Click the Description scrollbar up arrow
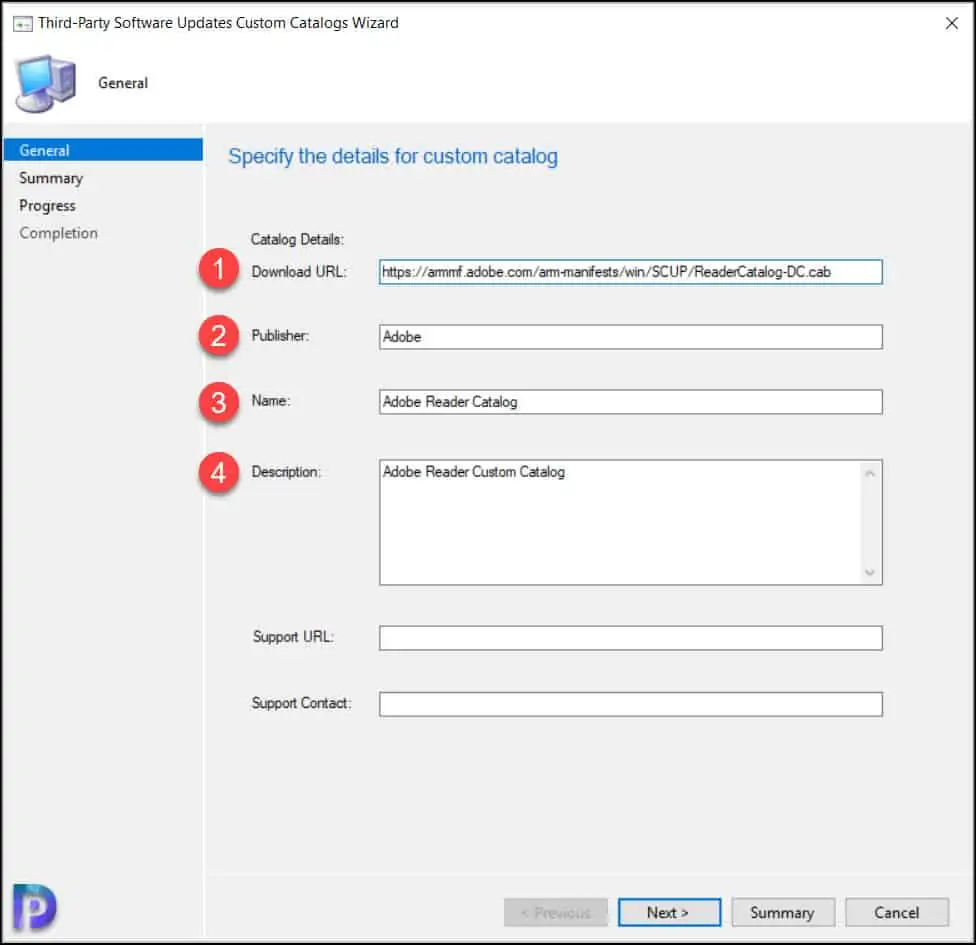976x945 pixels. point(870,474)
